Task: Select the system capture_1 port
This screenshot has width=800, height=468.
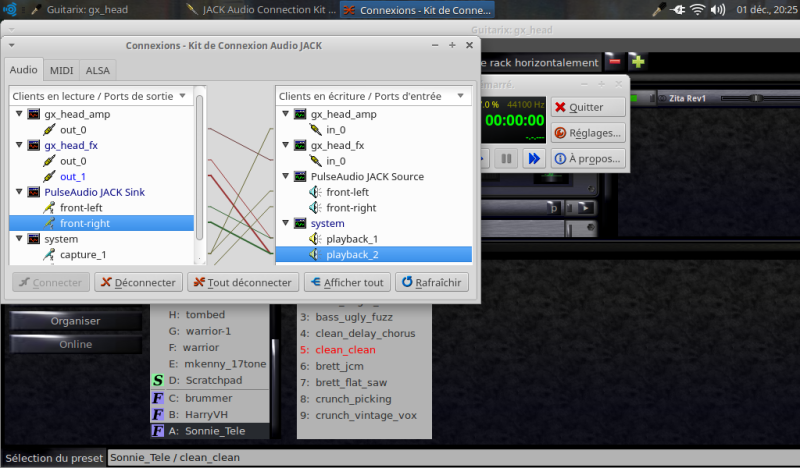Action: tap(83, 254)
